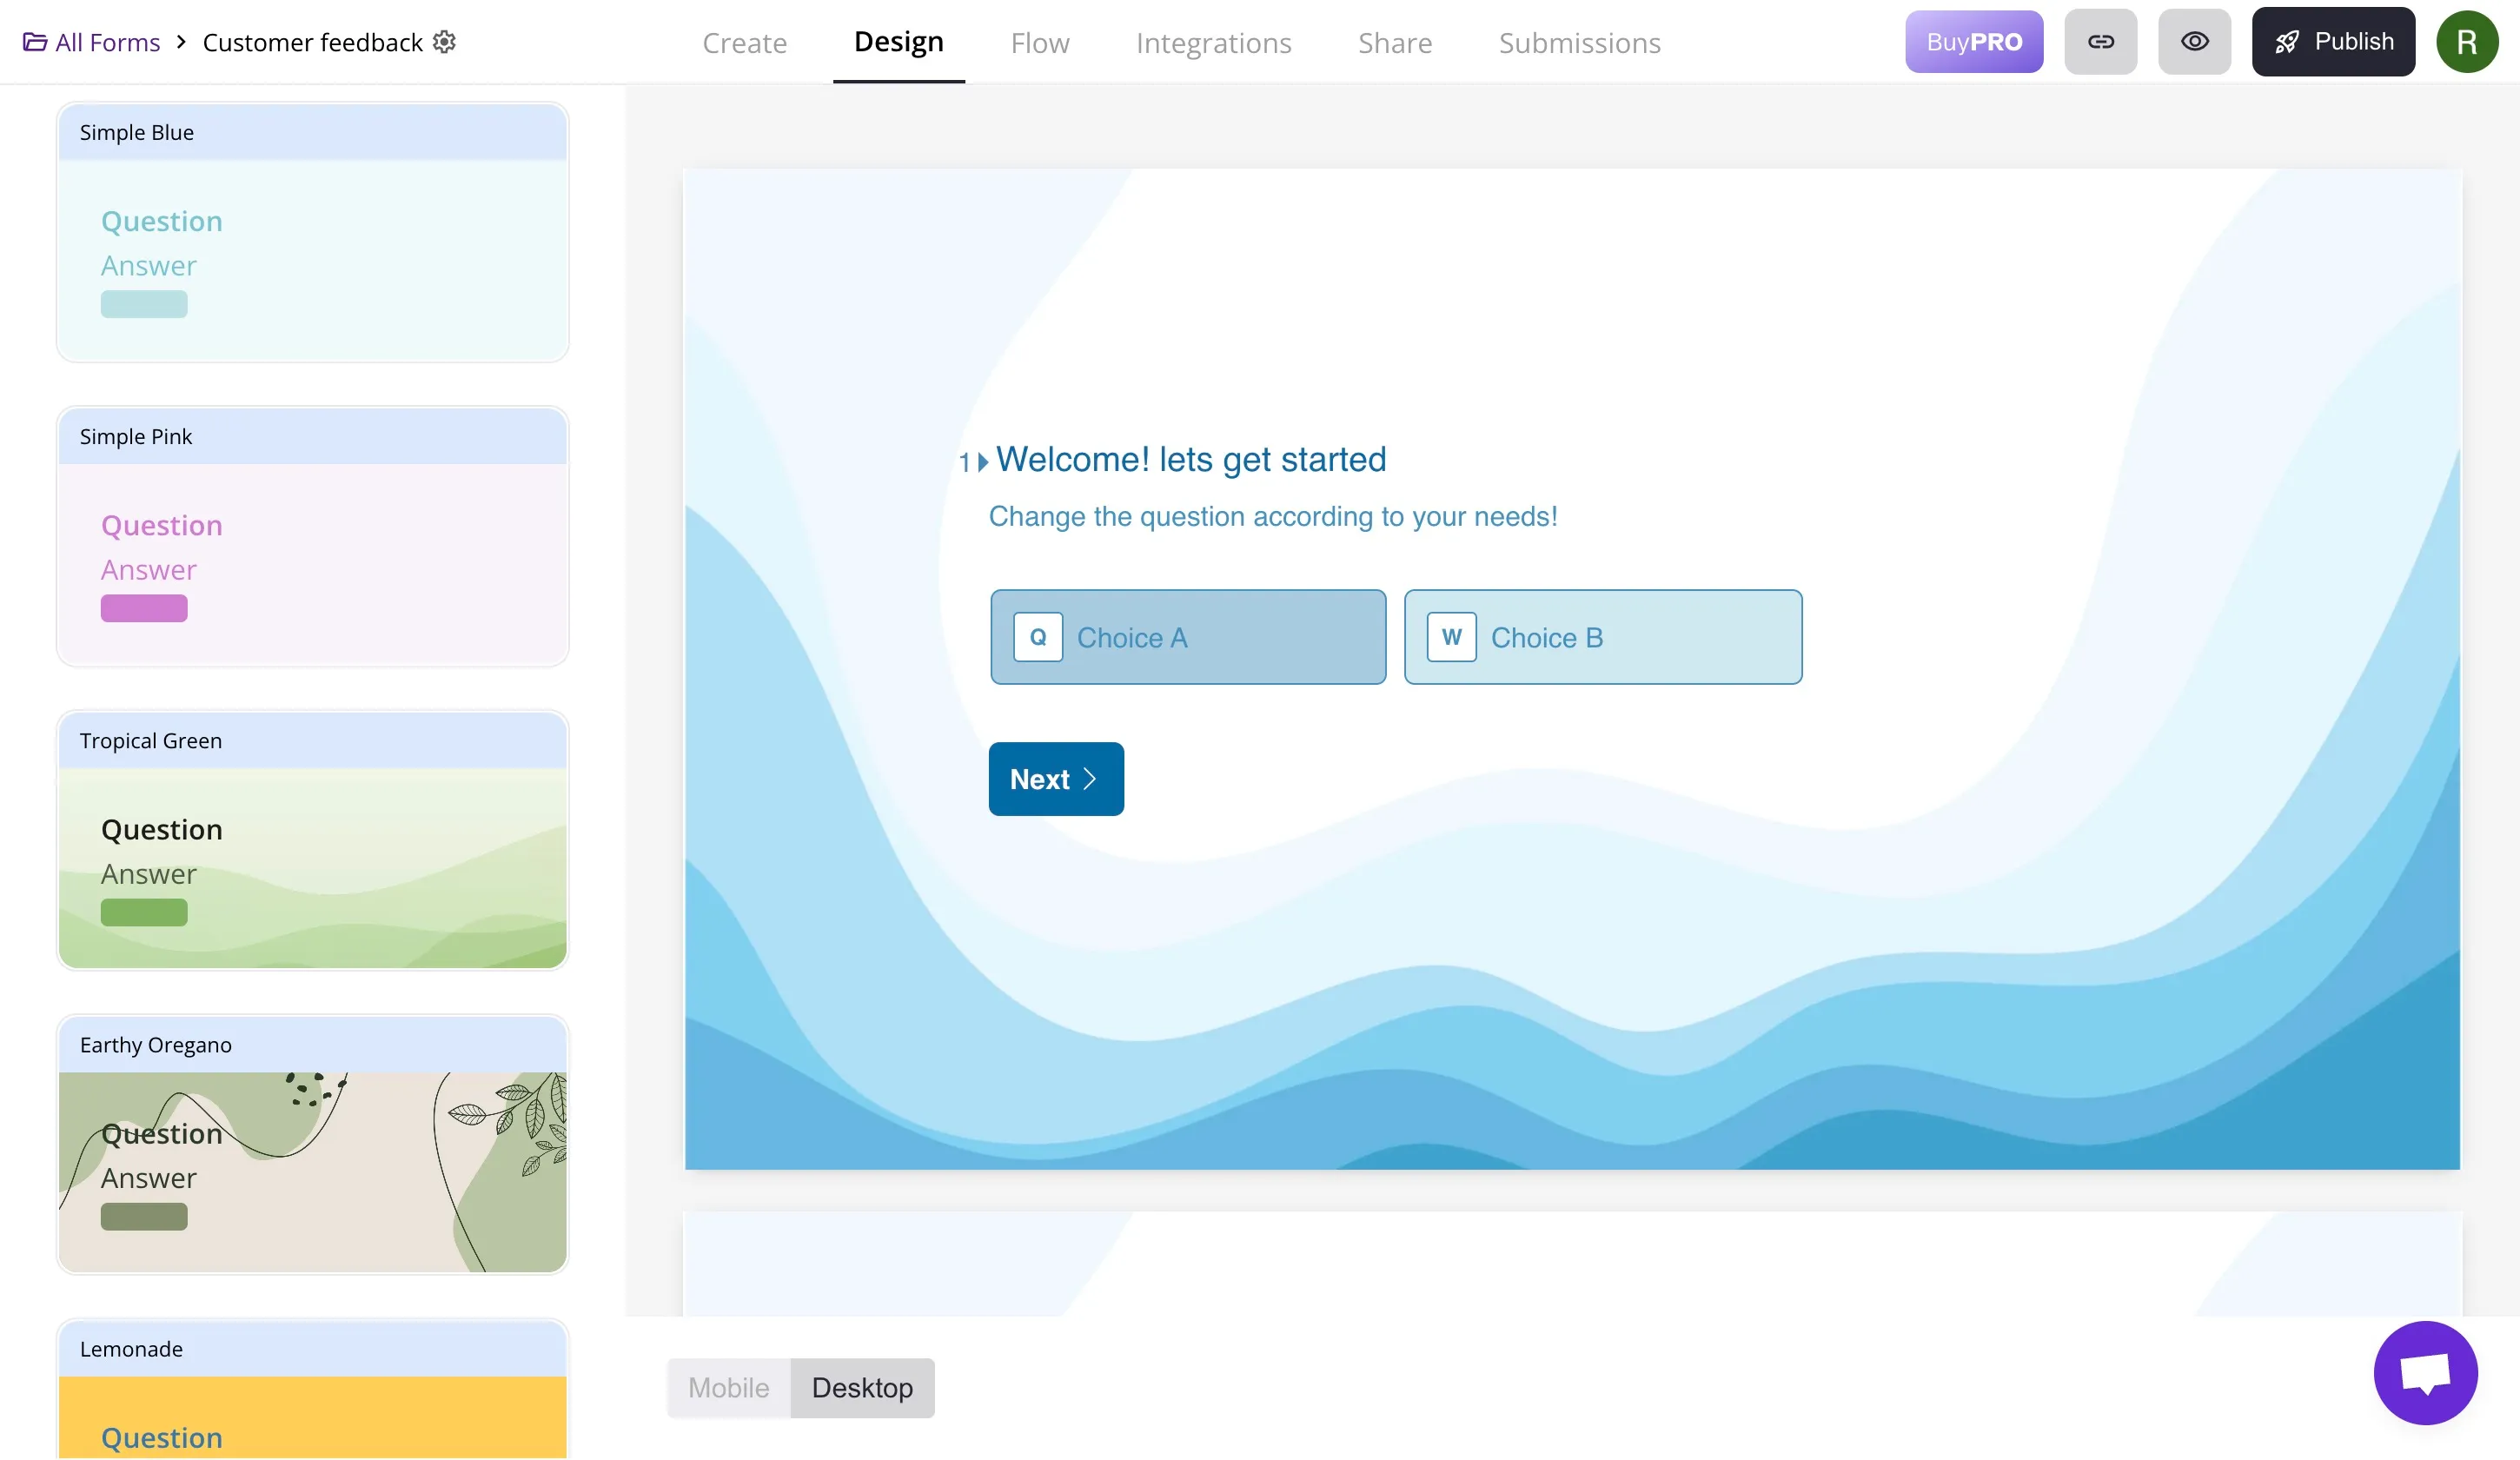This screenshot has height=1460, width=2520.
Task: Select the Tropical Green answer color swatch
Action: click(144, 912)
